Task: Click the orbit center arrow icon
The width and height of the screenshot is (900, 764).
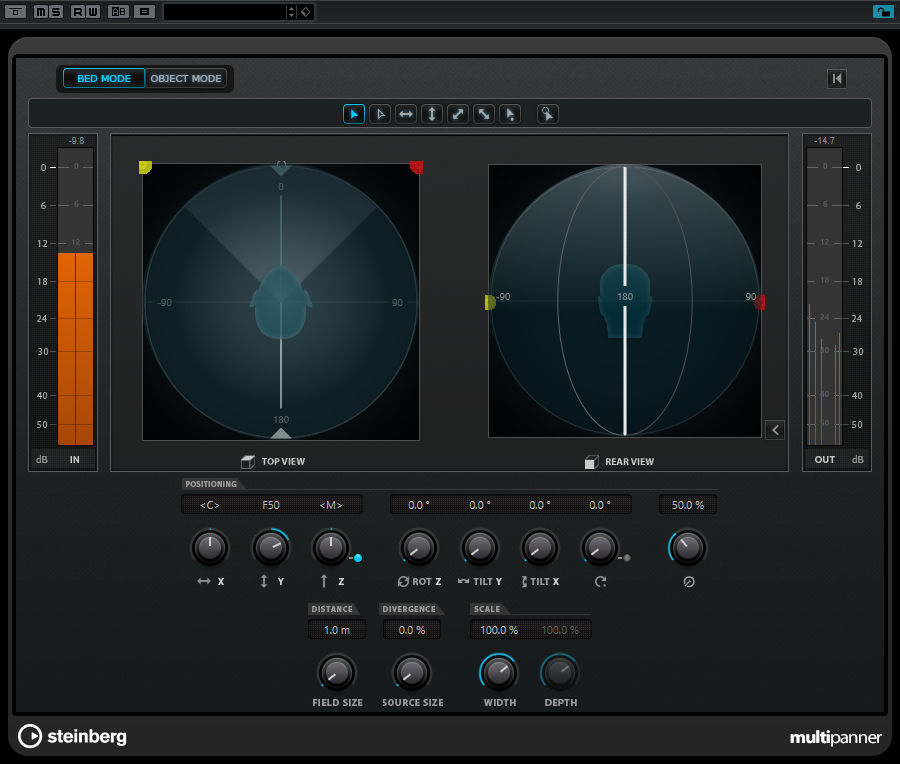Action: coord(600,582)
